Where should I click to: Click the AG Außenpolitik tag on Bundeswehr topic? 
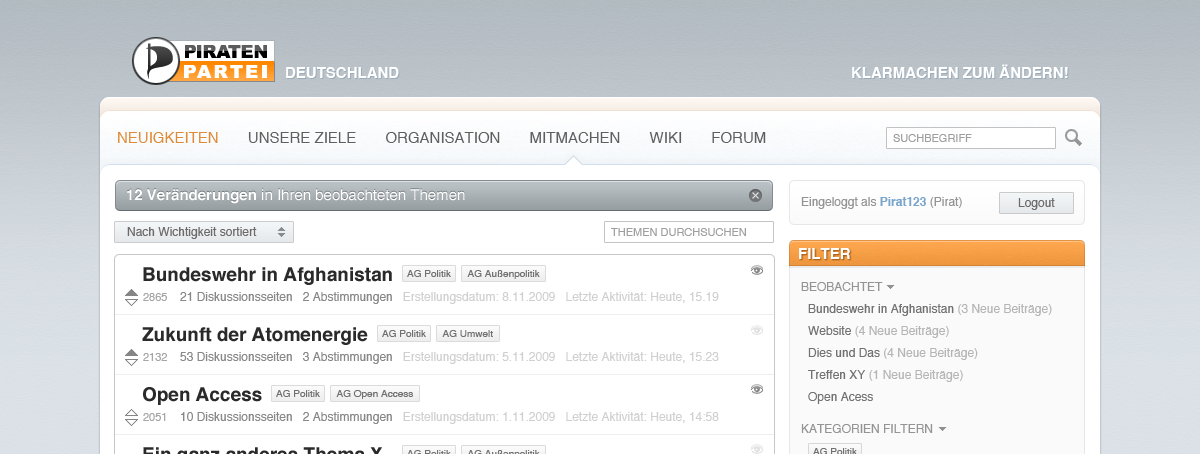click(x=503, y=274)
